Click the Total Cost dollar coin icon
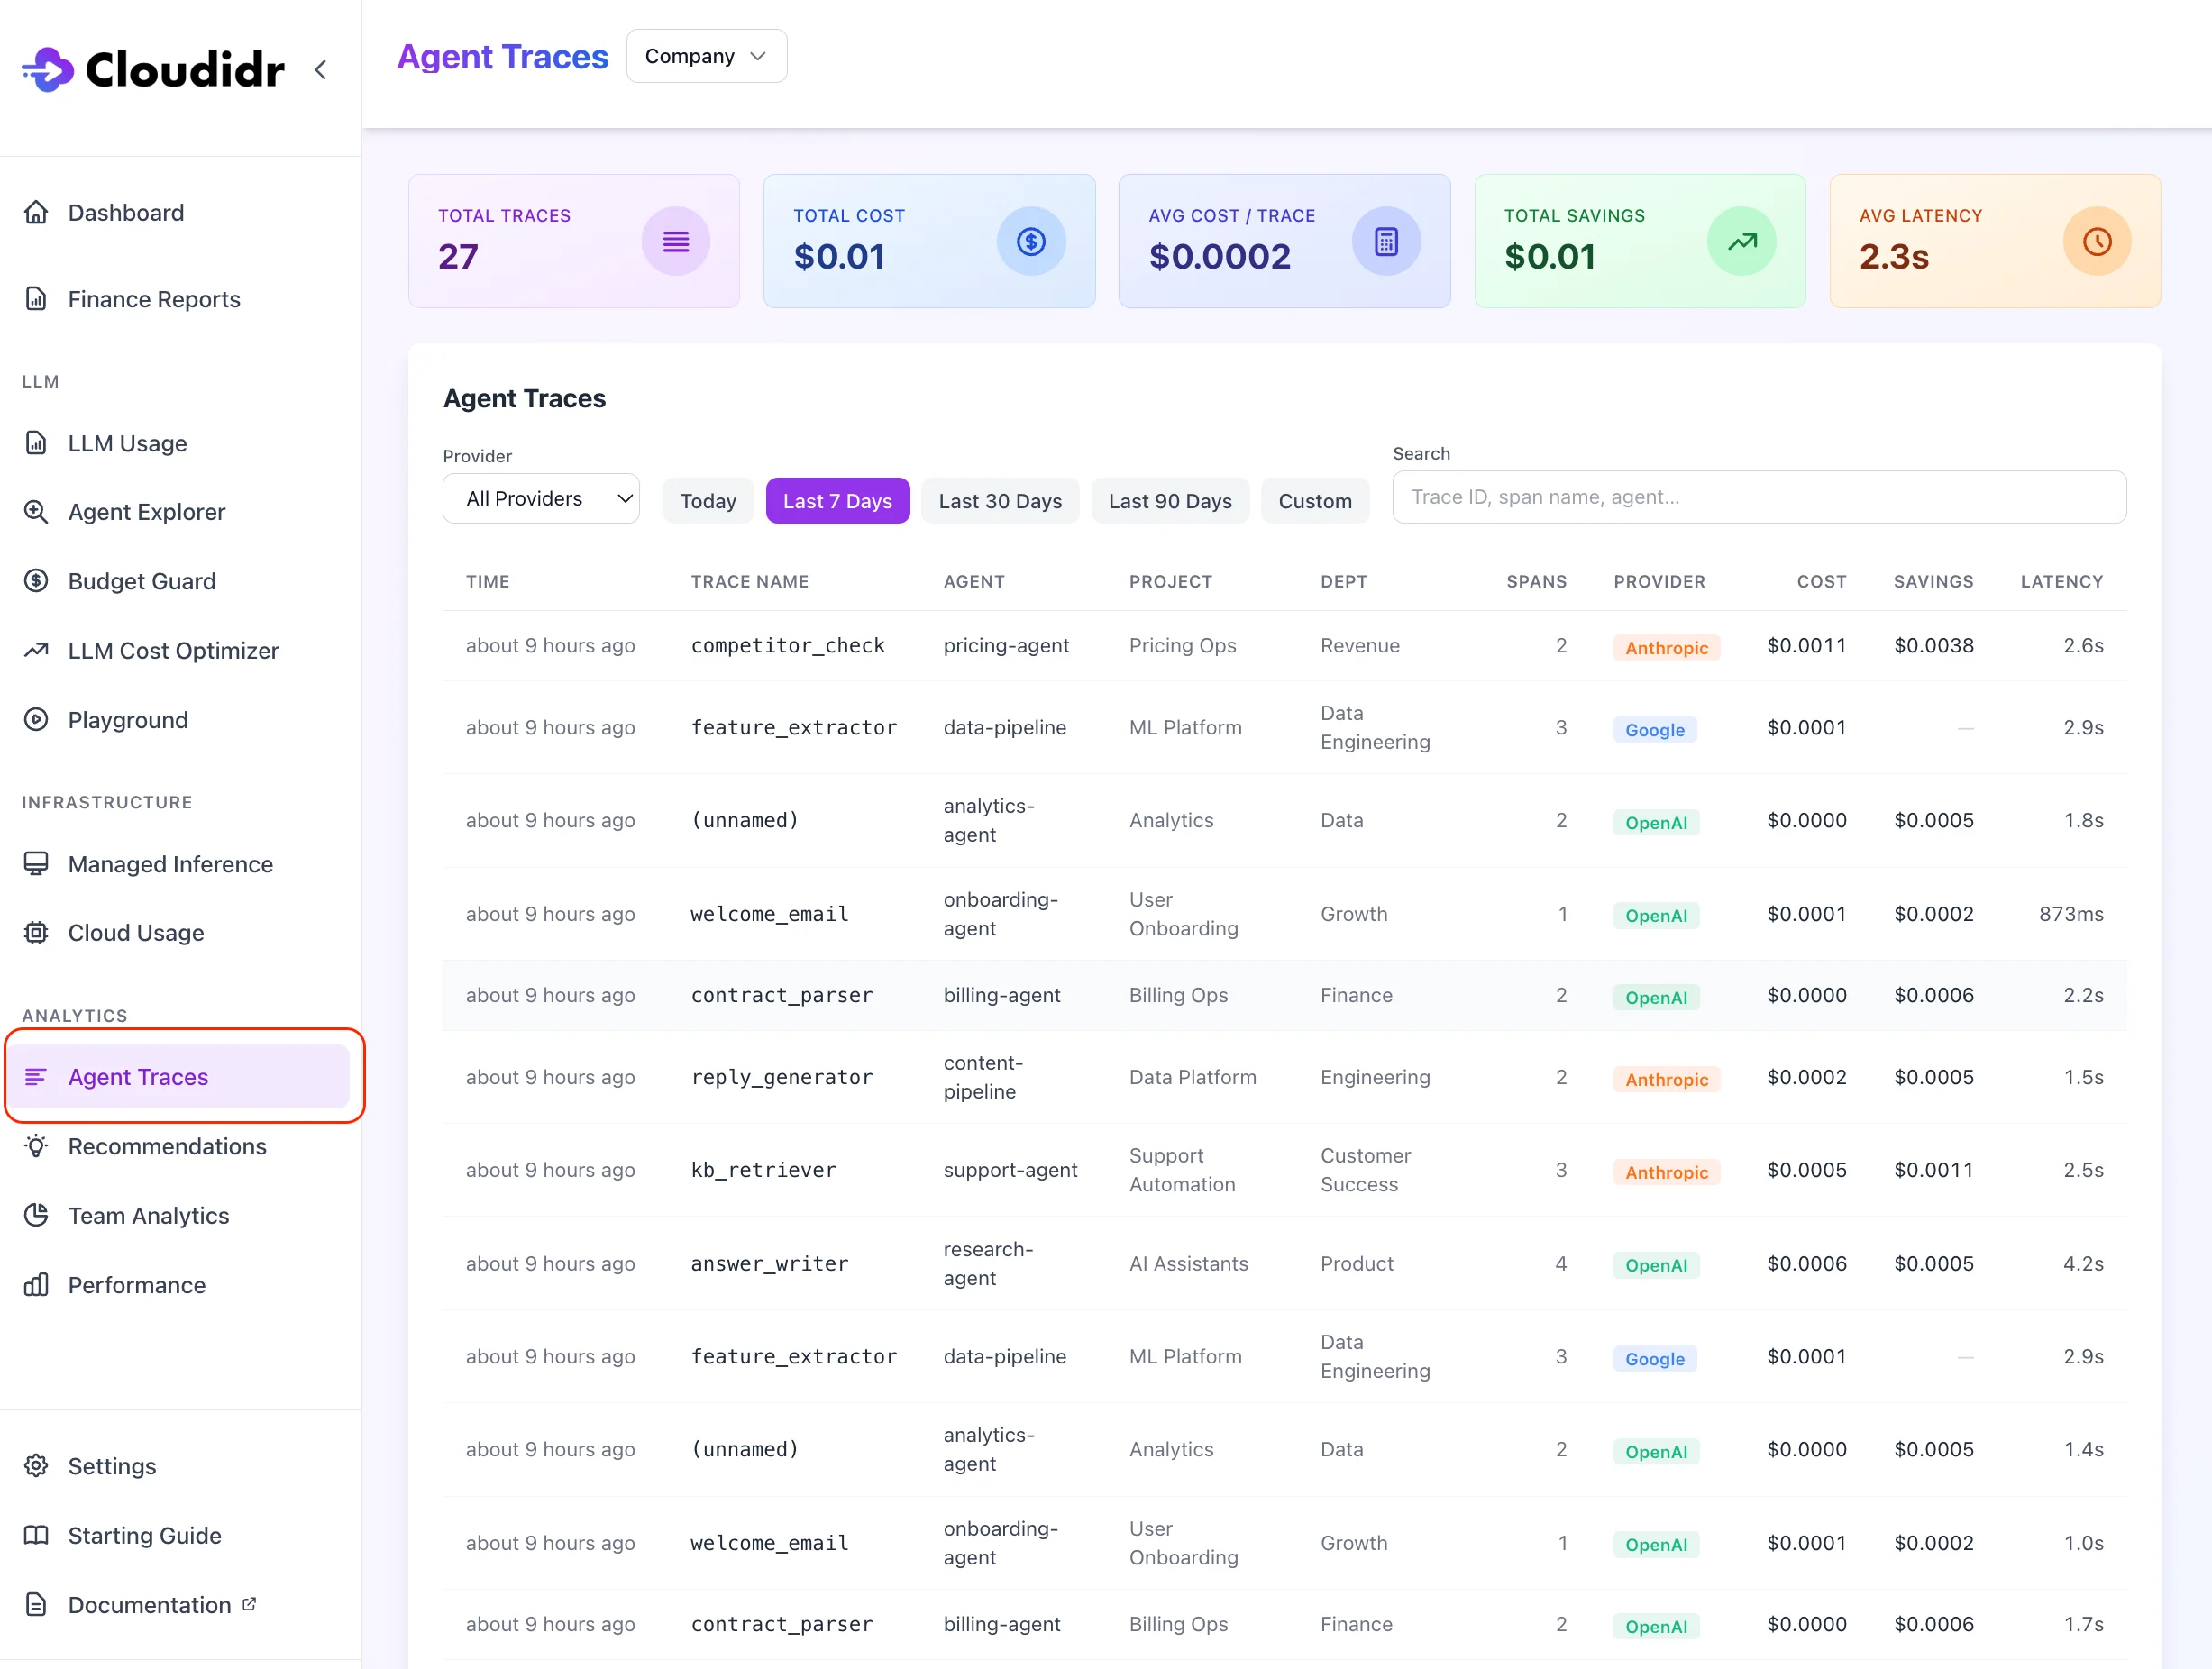This screenshot has height=1669, width=2212. [x=1031, y=241]
